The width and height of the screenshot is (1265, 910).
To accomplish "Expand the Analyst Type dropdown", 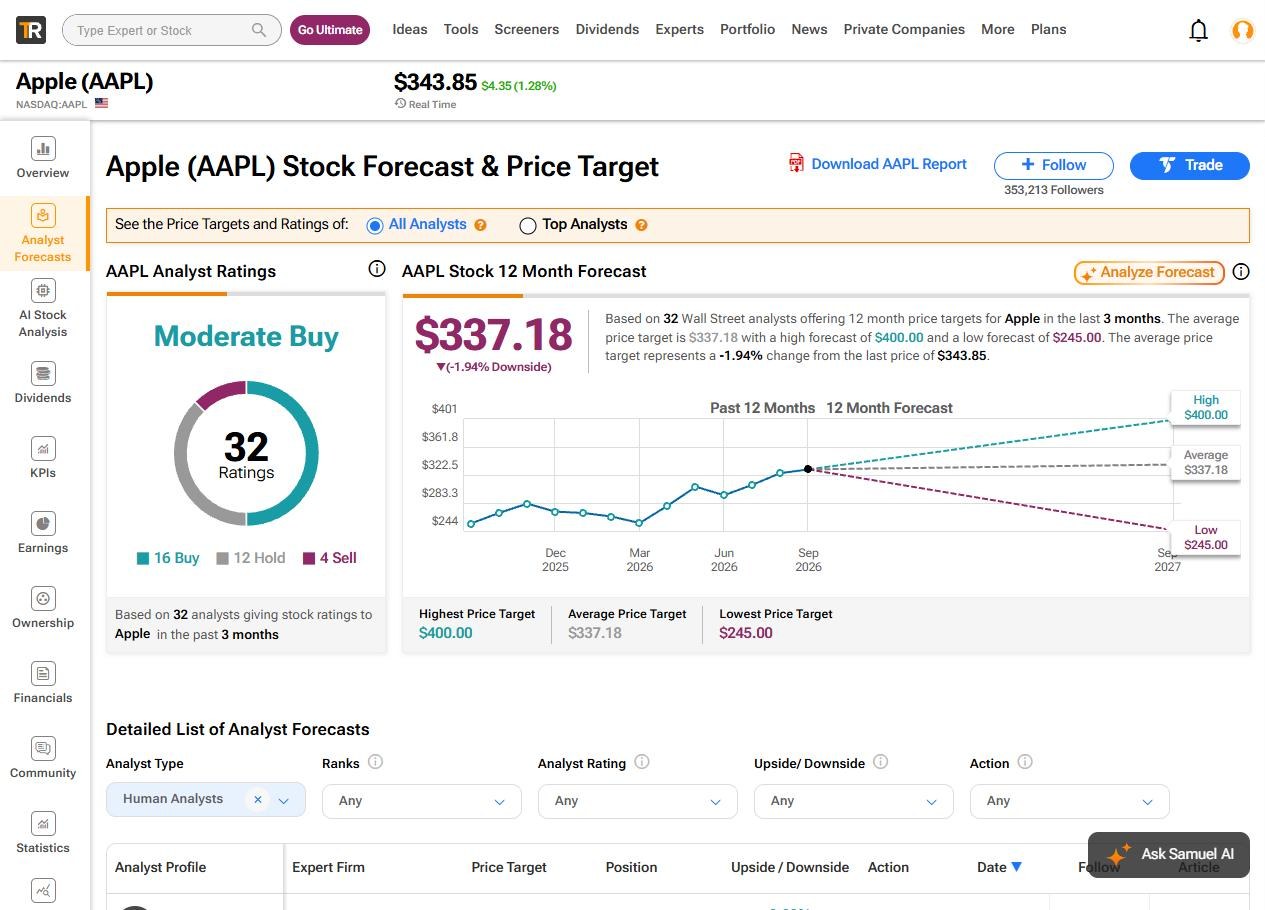I will click(x=284, y=801).
